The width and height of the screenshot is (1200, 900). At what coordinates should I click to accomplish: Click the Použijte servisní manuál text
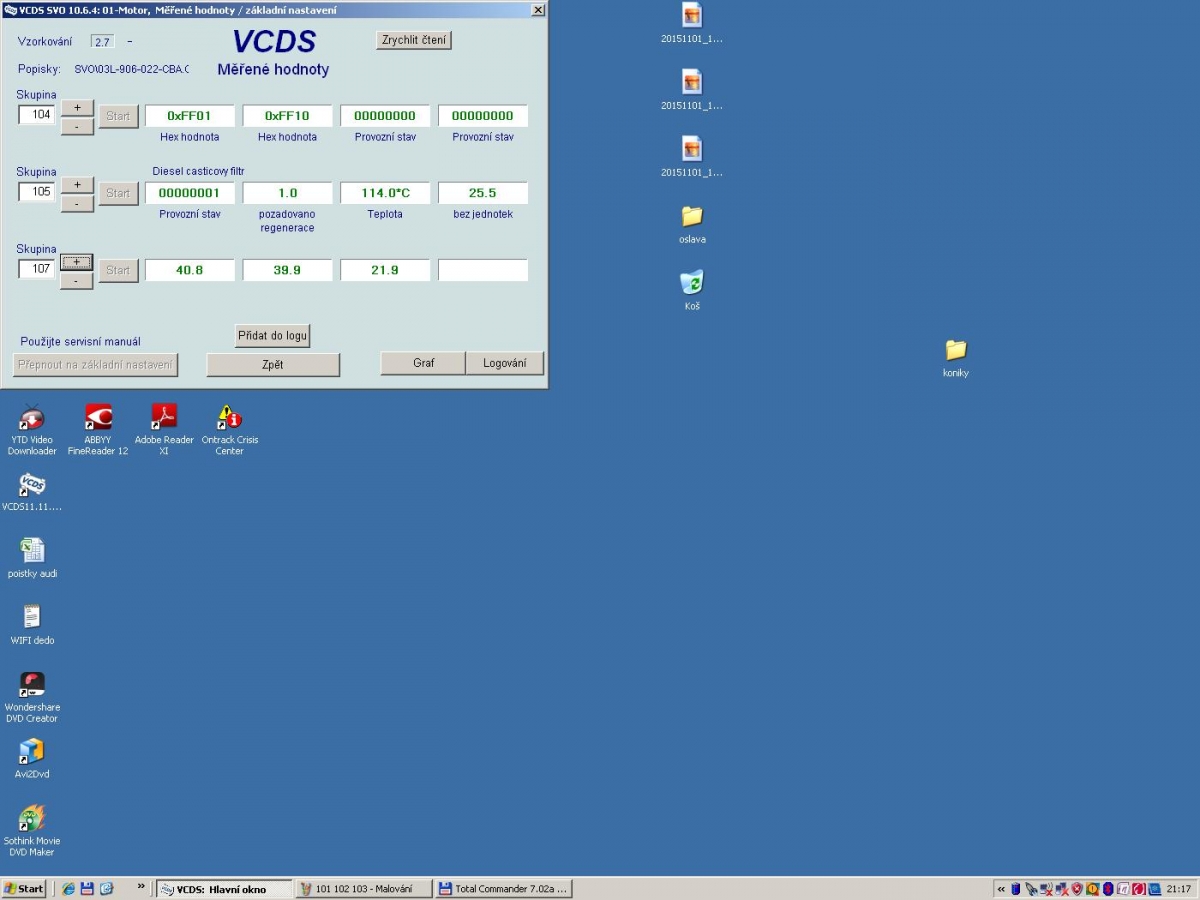tap(81, 342)
